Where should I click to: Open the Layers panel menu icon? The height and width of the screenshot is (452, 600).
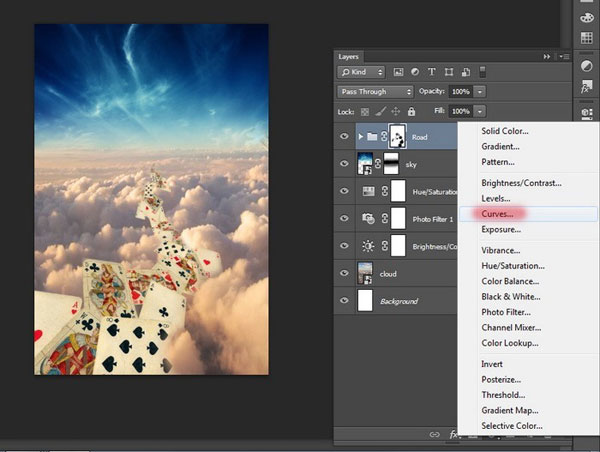(x=564, y=57)
